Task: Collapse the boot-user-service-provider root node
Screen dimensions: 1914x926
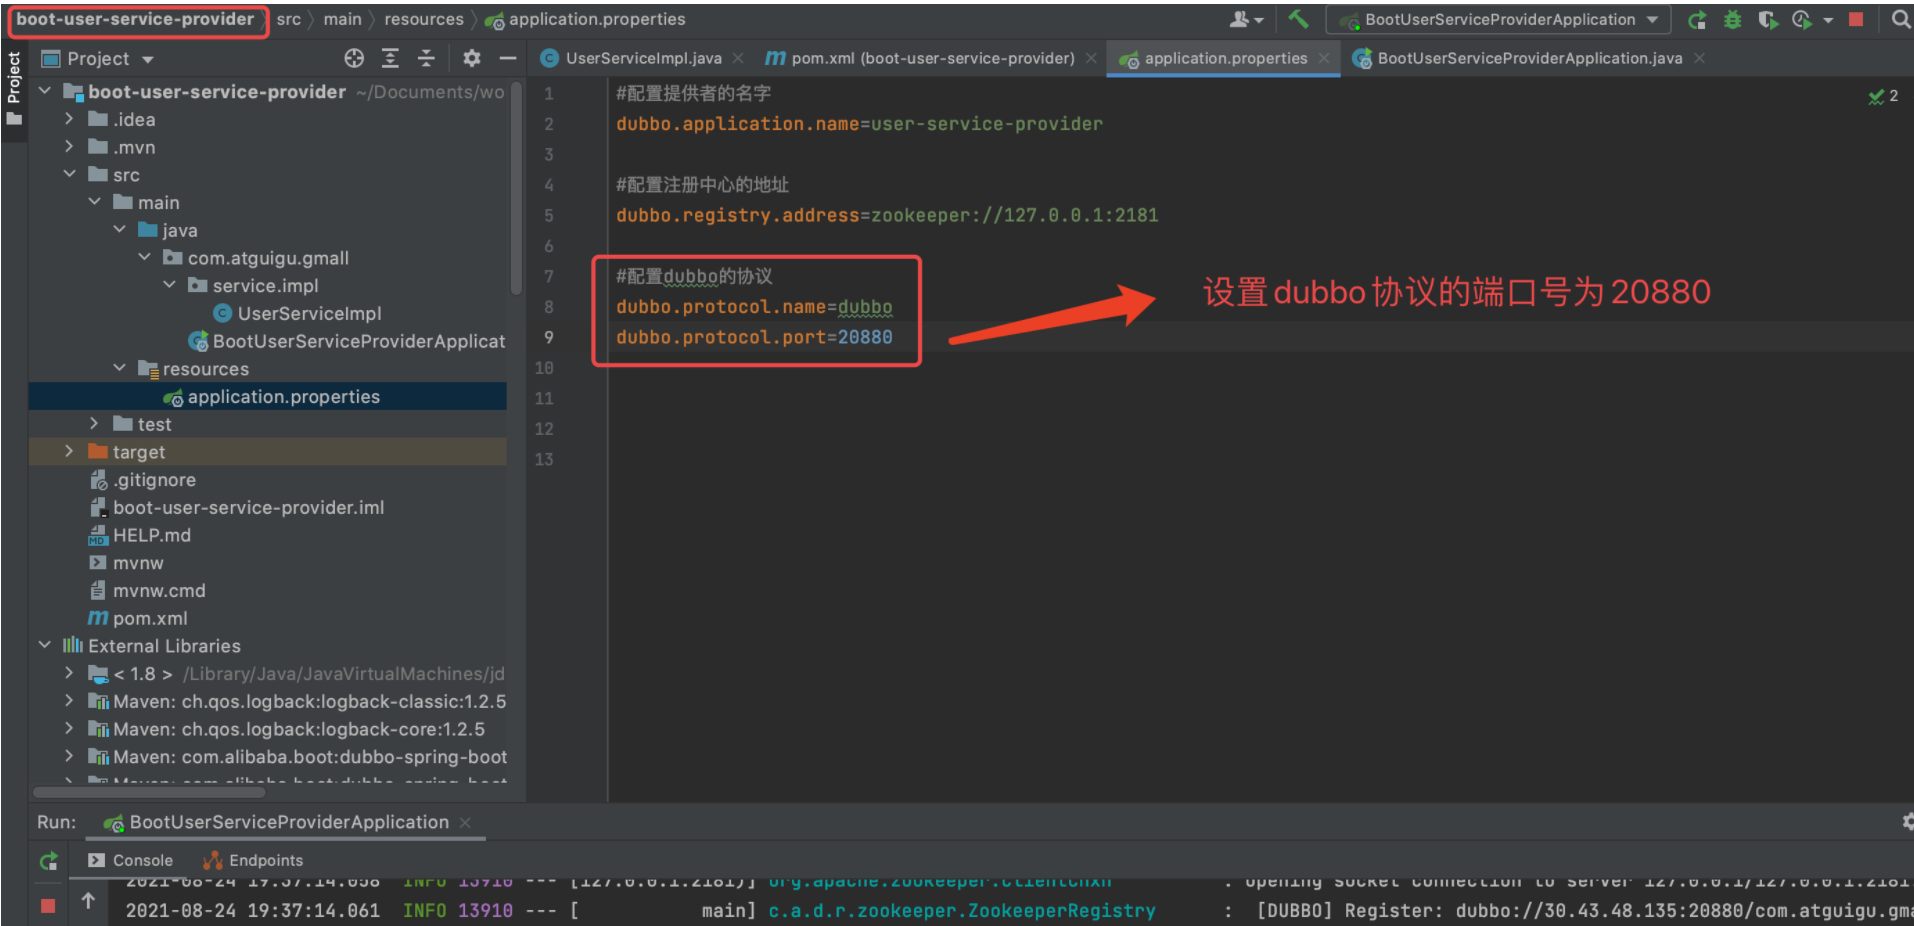Action: [x=44, y=91]
